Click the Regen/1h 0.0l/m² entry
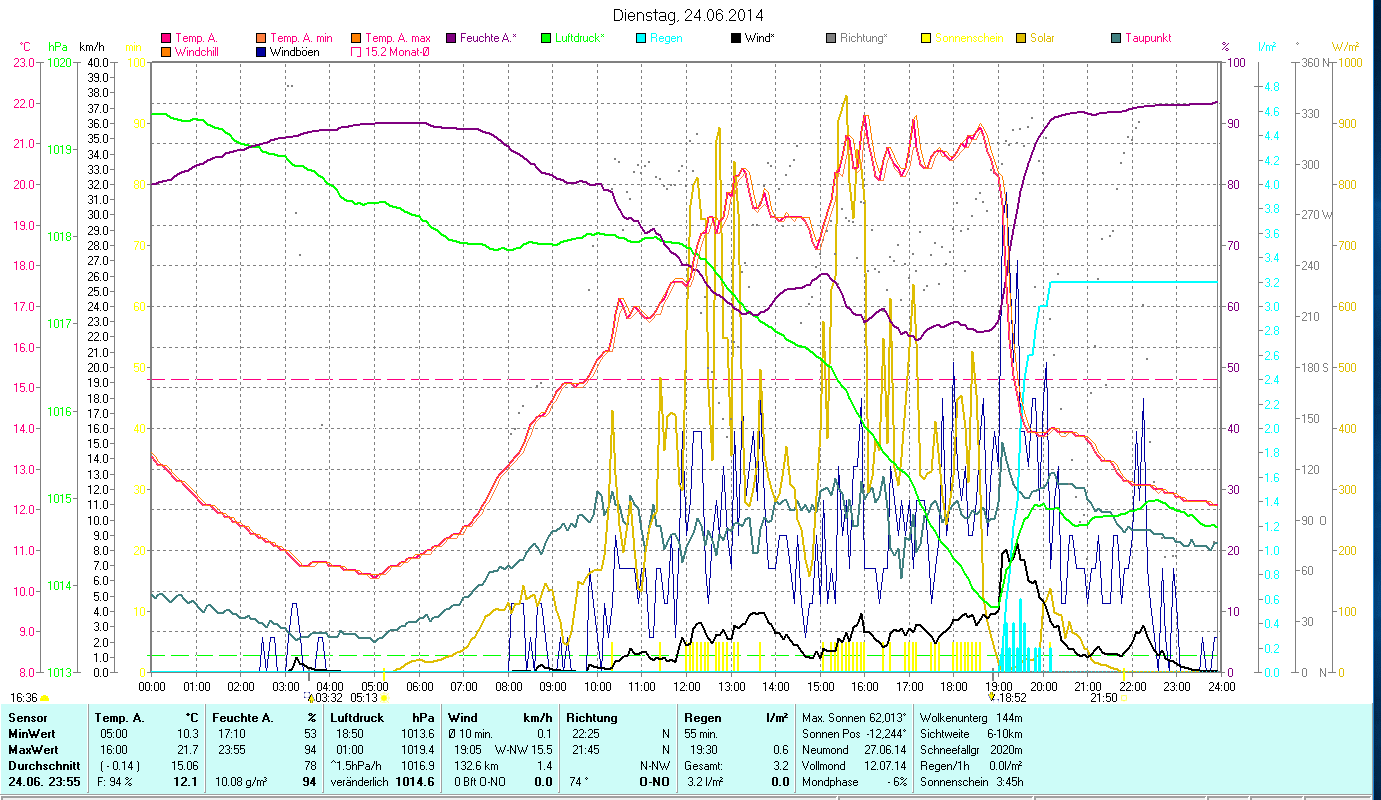Screen dimensions: 1381x800 pos(970,765)
